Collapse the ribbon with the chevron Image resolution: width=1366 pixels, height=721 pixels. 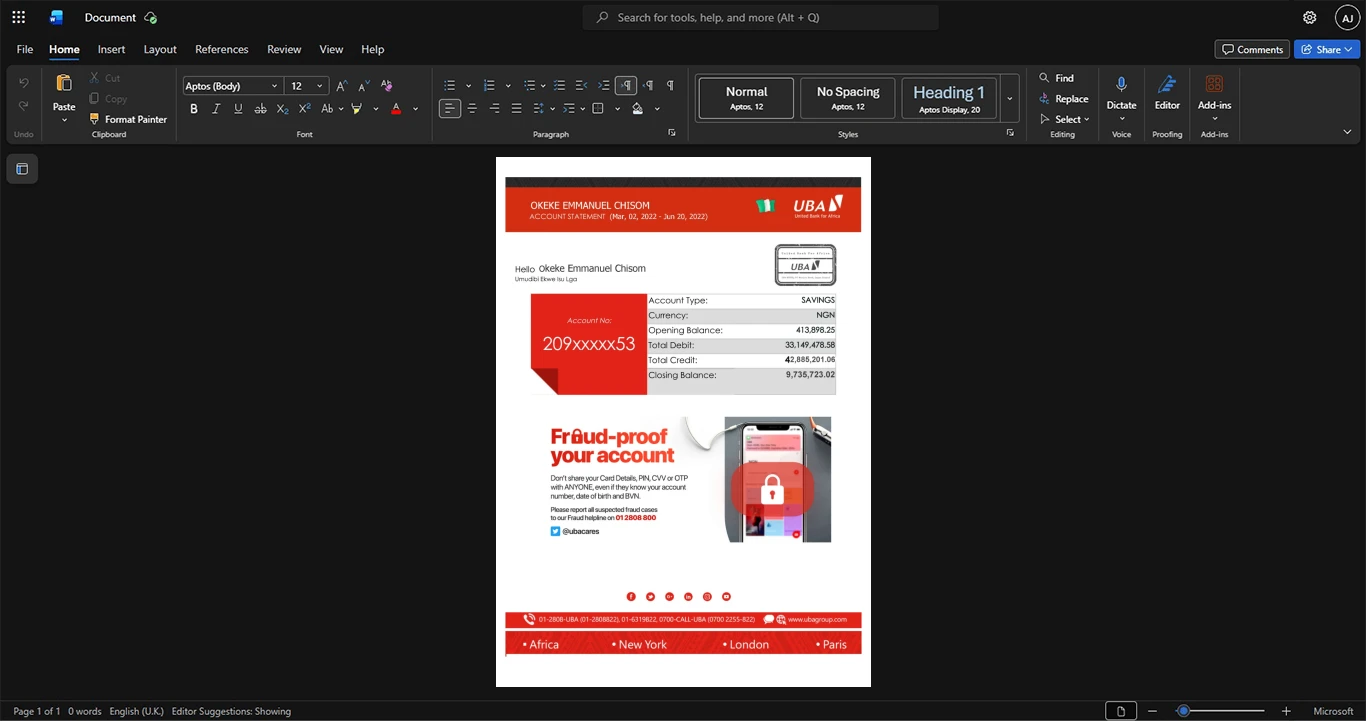point(1347,132)
